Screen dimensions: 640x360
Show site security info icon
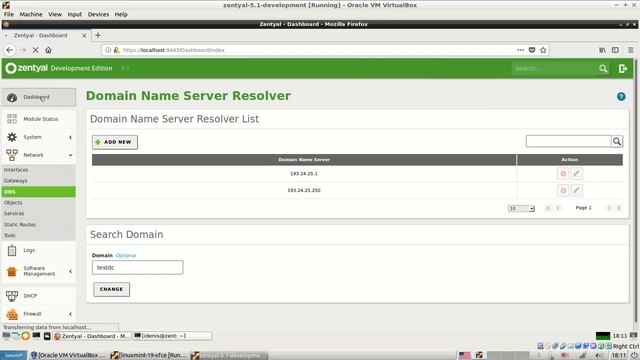click(x=108, y=50)
